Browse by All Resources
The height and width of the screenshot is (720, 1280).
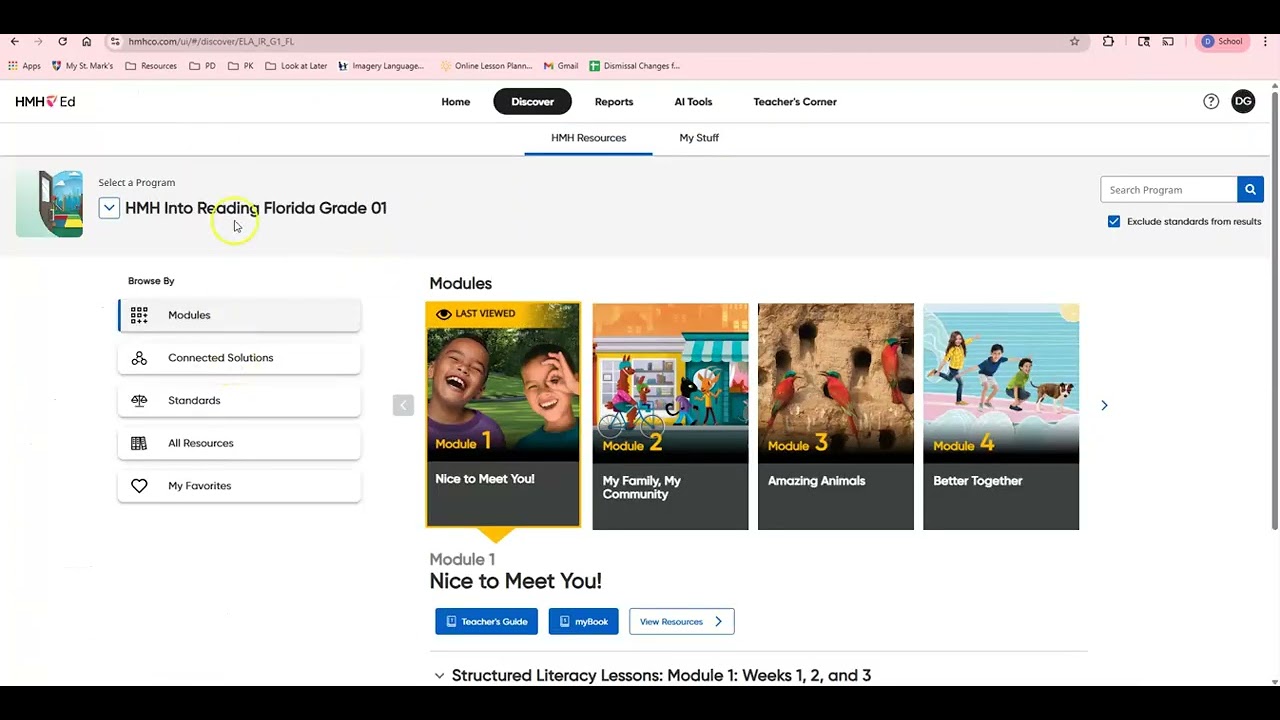pos(239,443)
